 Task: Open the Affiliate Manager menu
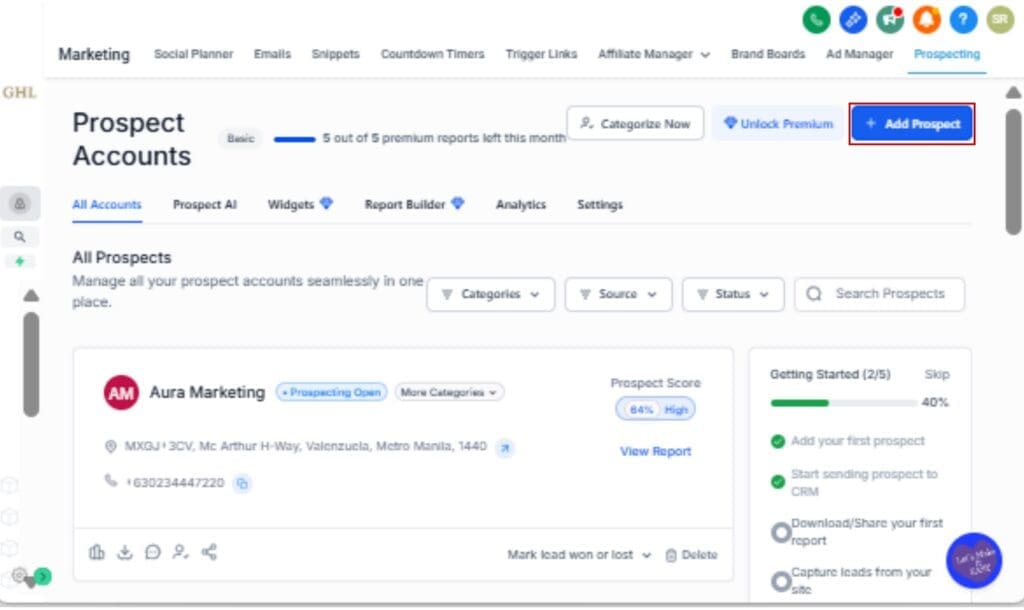pyautogui.click(x=654, y=54)
